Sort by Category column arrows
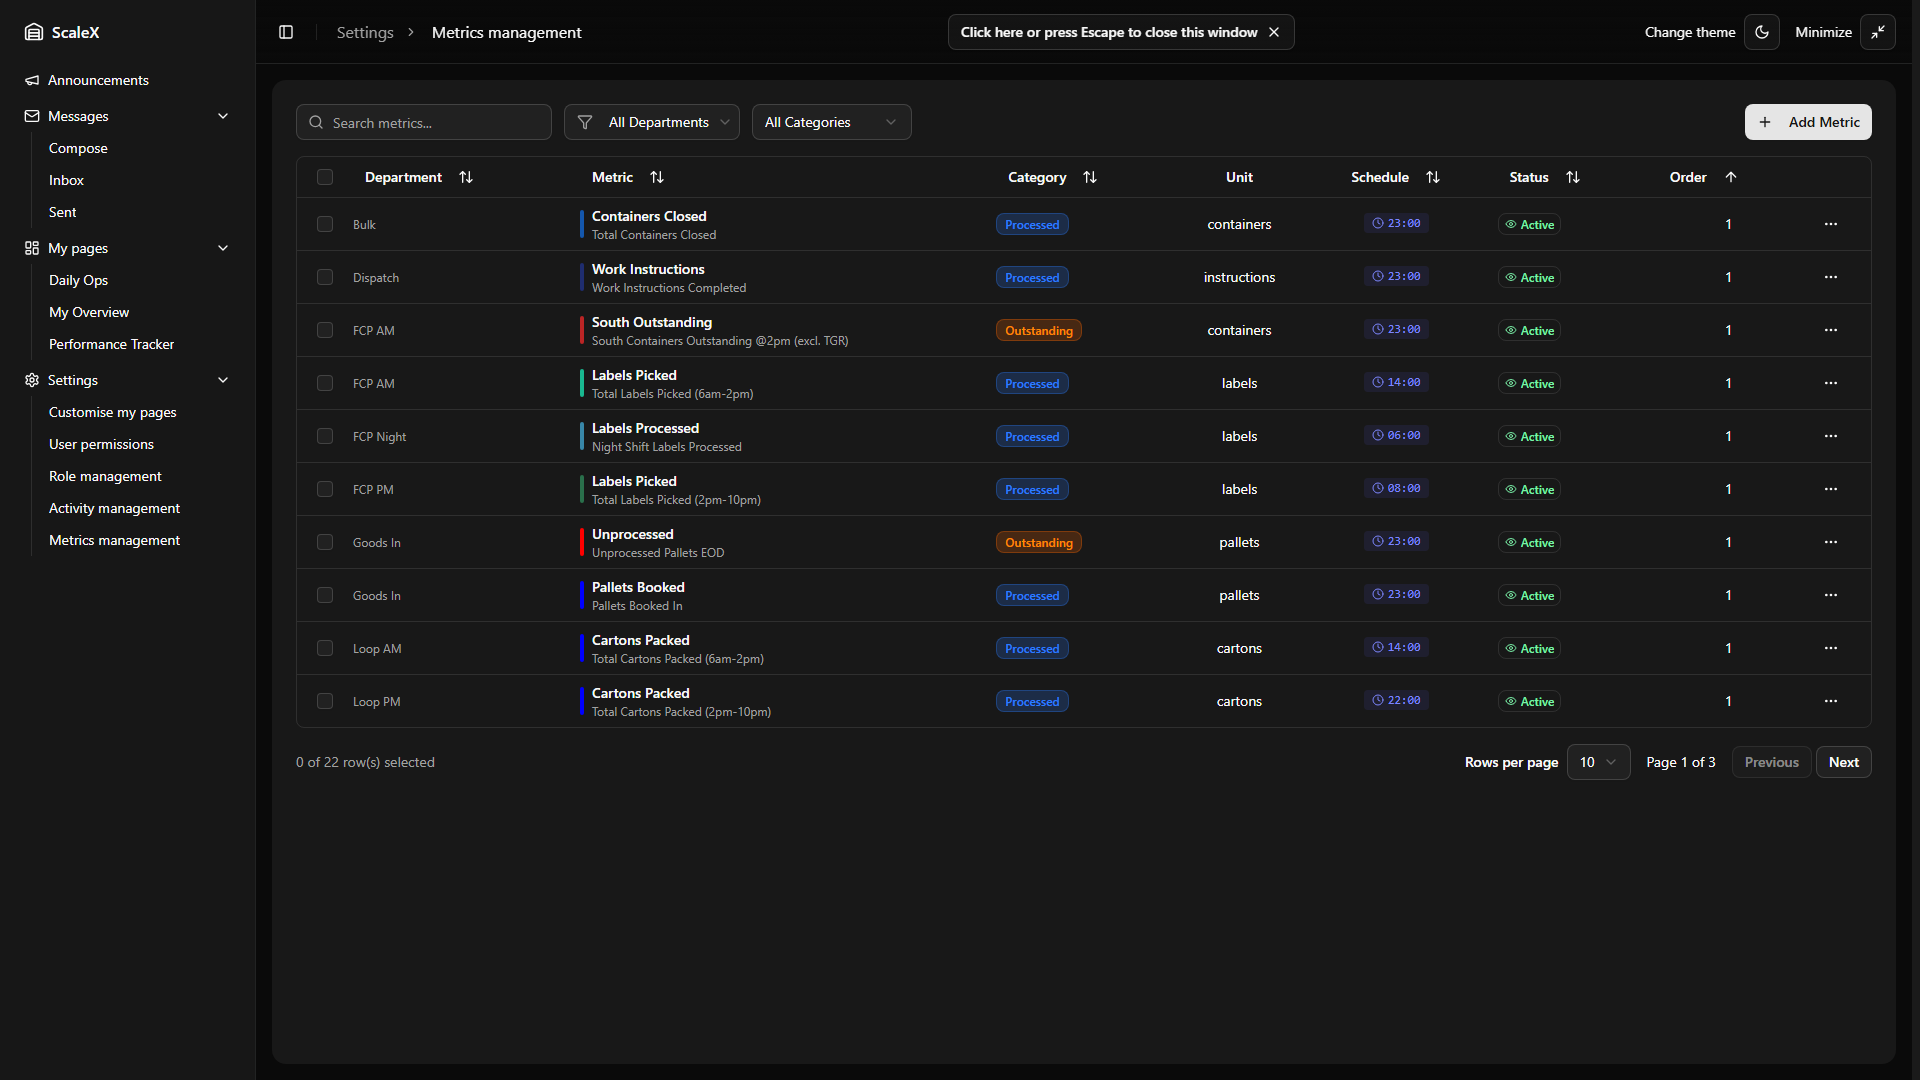This screenshot has height=1080, width=1920. (1090, 177)
